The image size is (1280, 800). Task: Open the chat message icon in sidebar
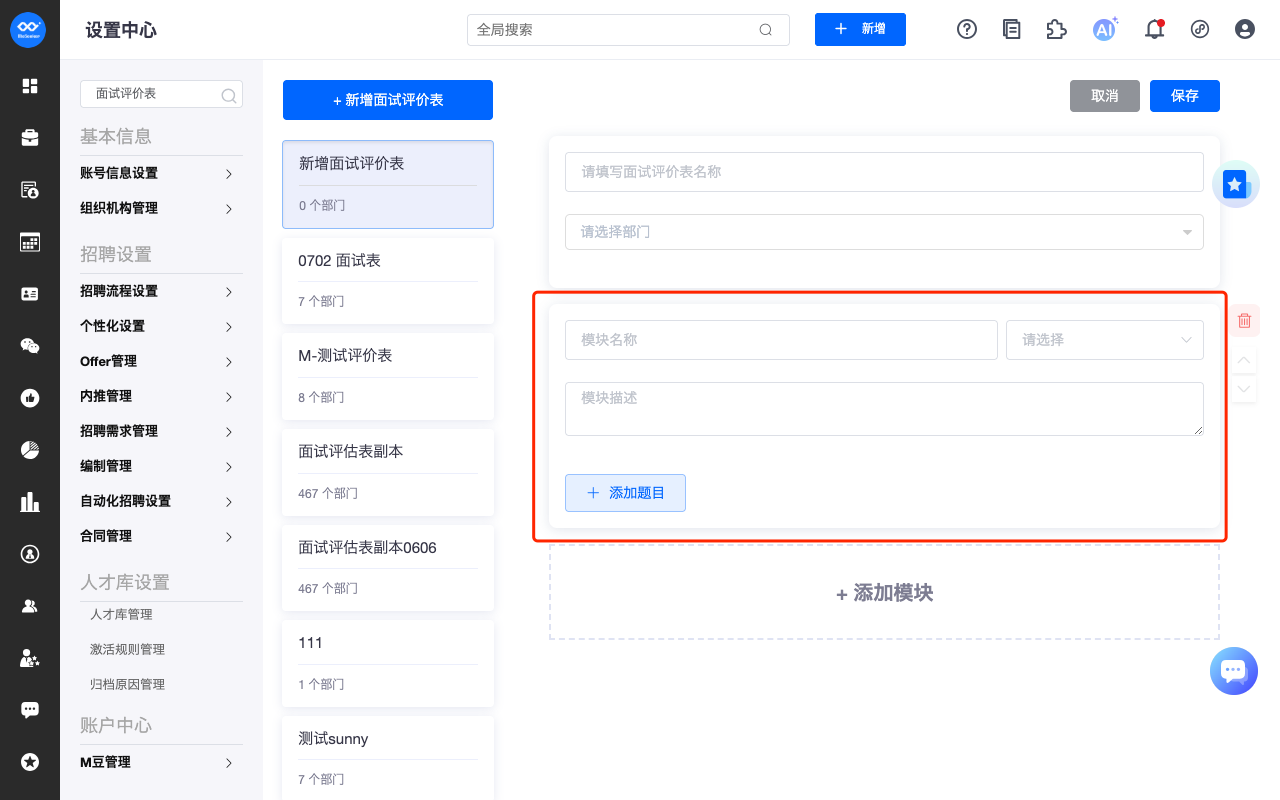30,710
